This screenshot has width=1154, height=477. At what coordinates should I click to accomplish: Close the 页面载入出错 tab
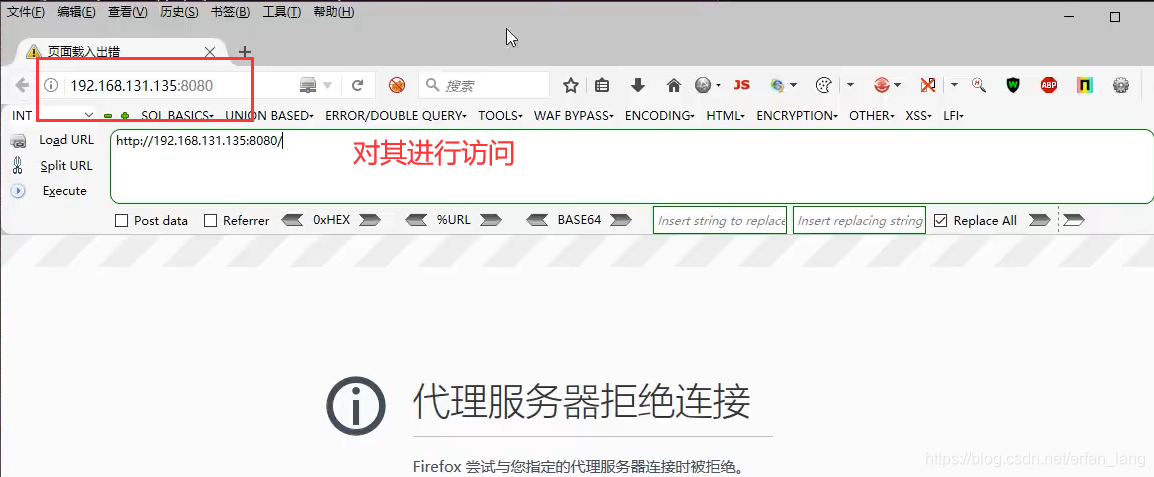click(x=210, y=52)
